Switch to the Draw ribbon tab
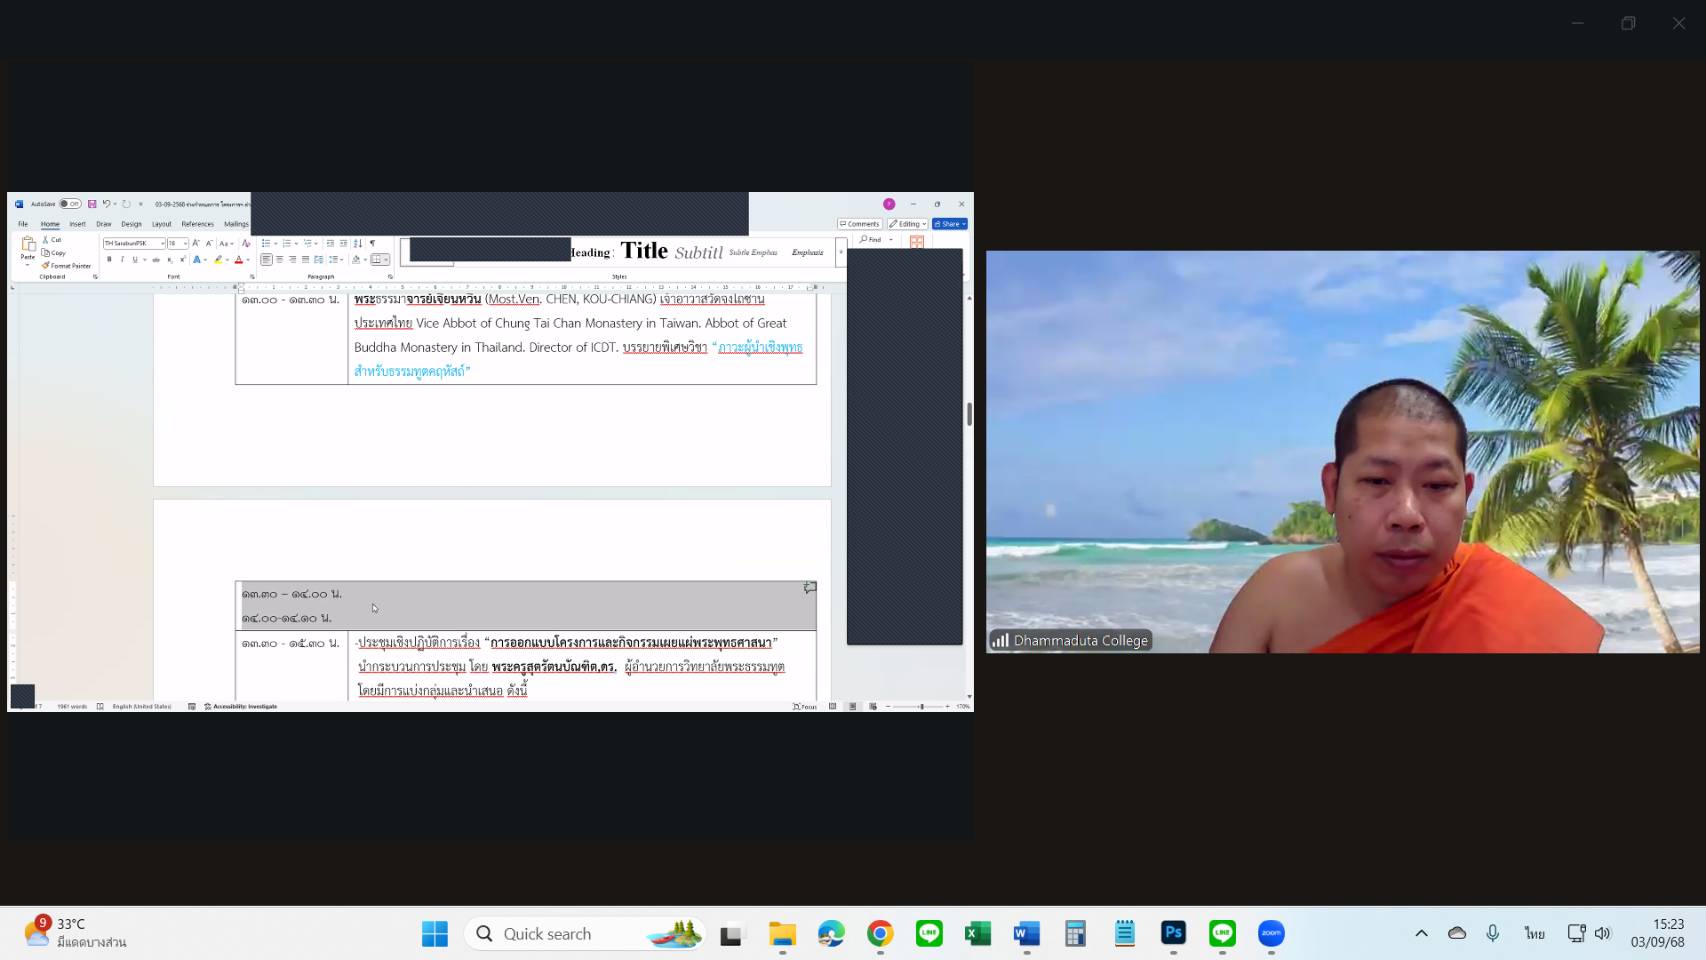 coord(104,224)
